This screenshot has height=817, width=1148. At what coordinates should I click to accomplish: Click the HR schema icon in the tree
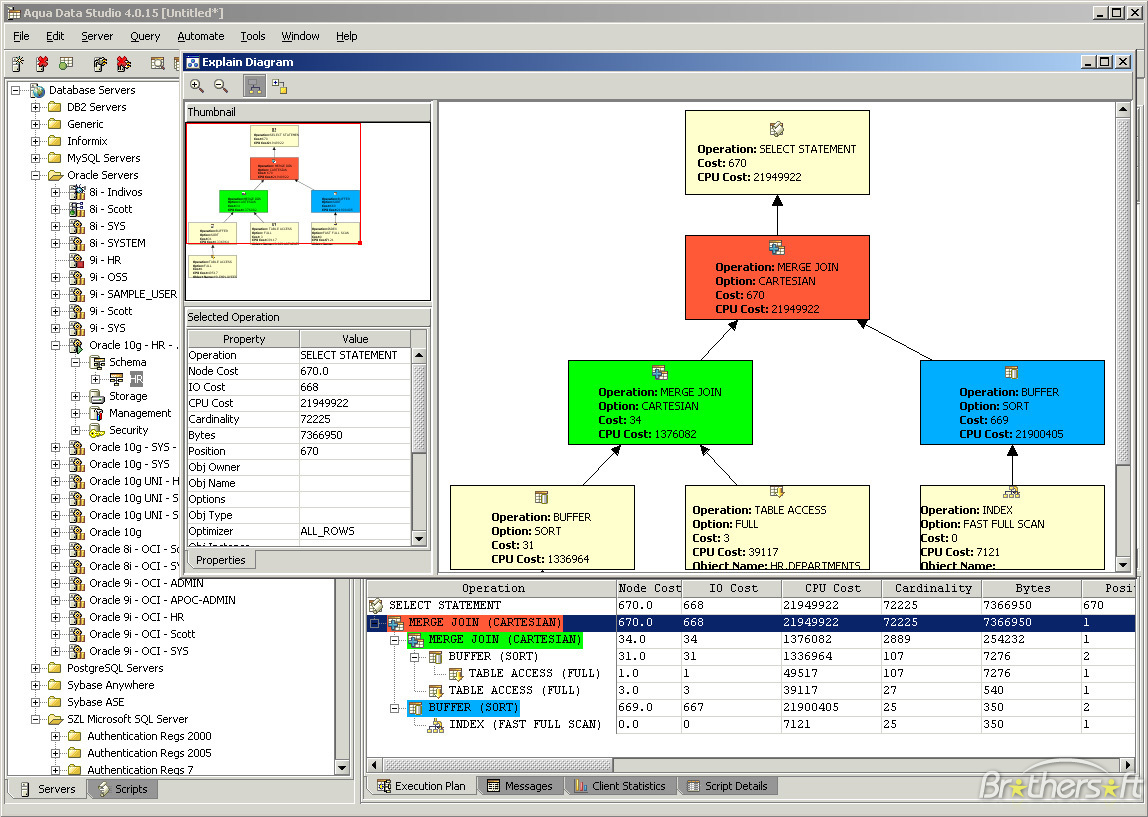(x=116, y=379)
